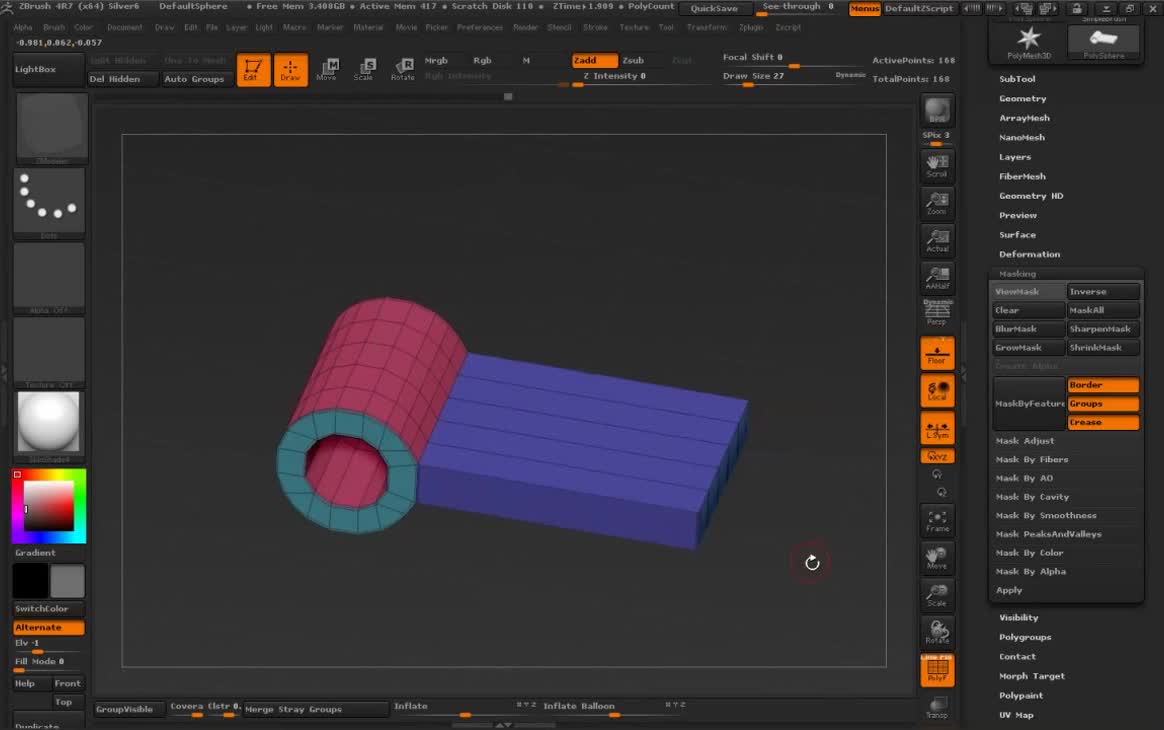This screenshot has height=730, width=1164.
Task: Expand Mask By Cavity options
Action: point(1032,497)
